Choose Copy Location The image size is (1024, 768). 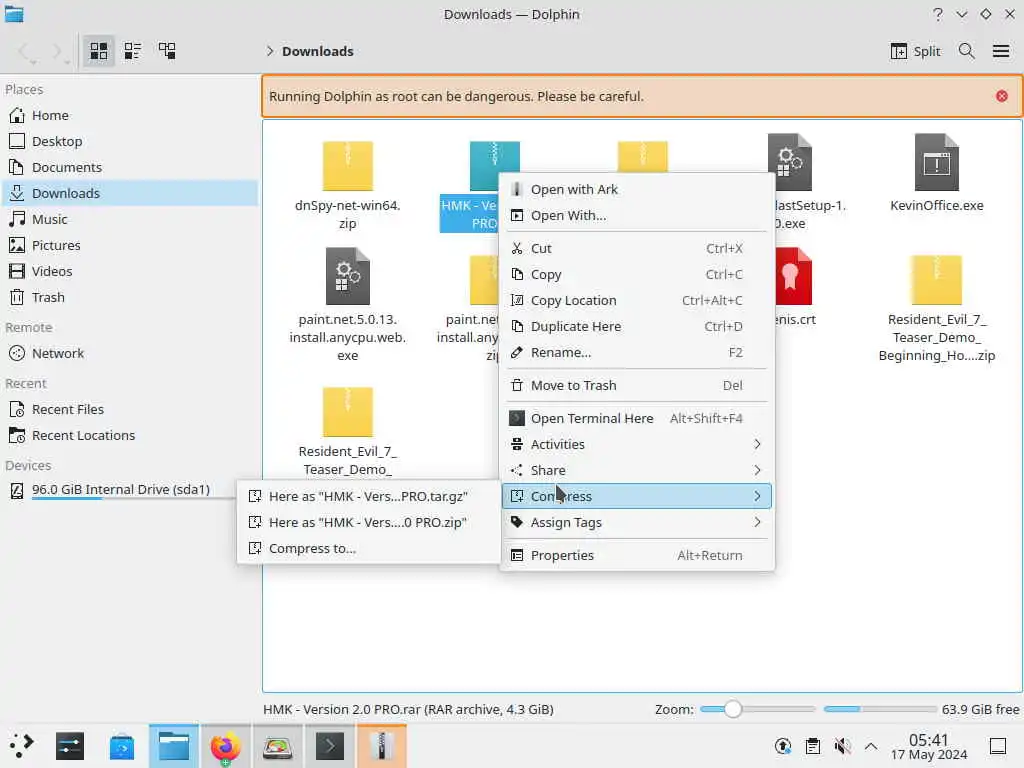[637, 300]
